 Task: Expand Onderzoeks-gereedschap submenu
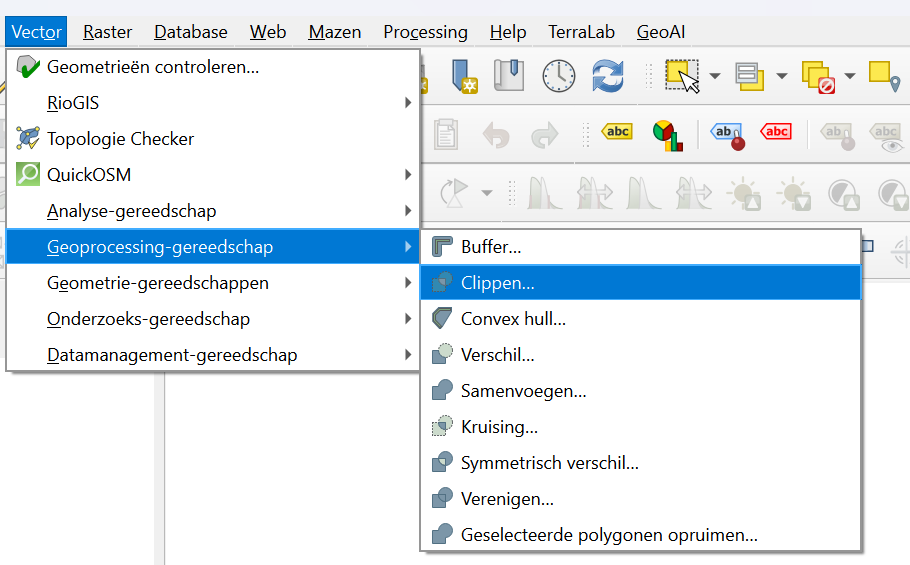click(213, 318)
